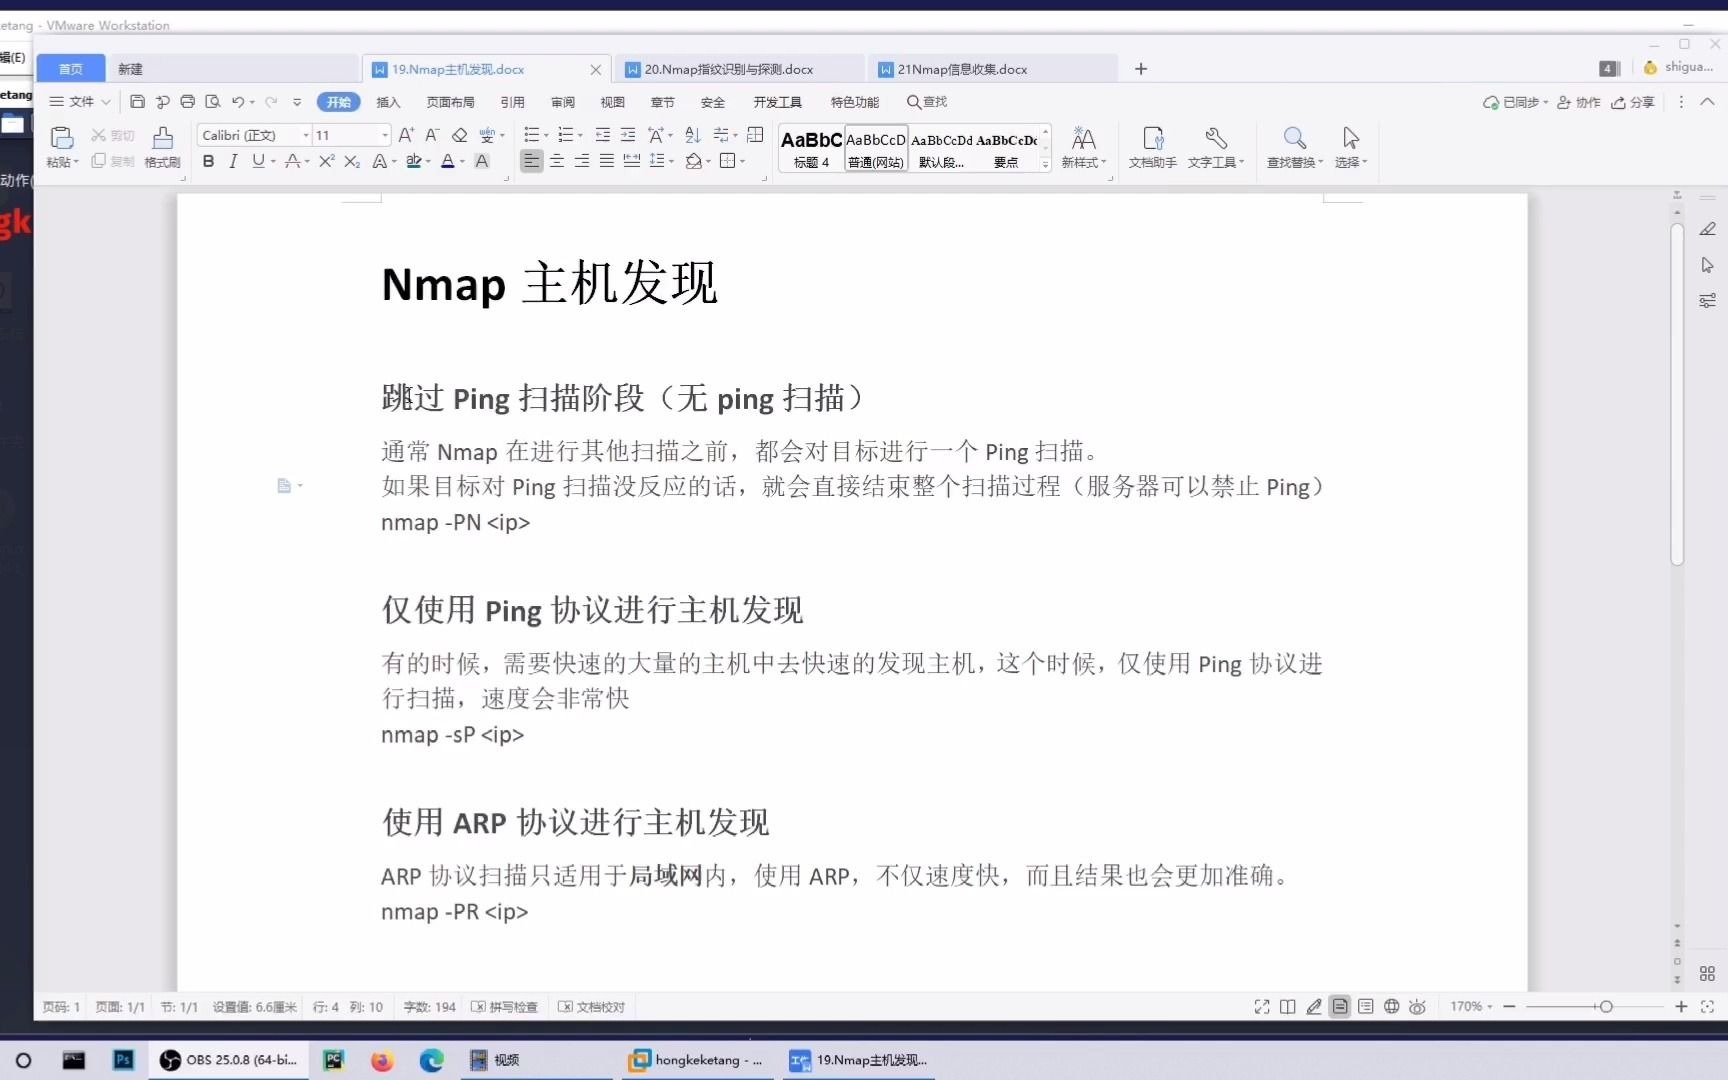Click the 协作 collaborate button
The height and width of the screenshot is (1080, 1728).
(1578, 103)
